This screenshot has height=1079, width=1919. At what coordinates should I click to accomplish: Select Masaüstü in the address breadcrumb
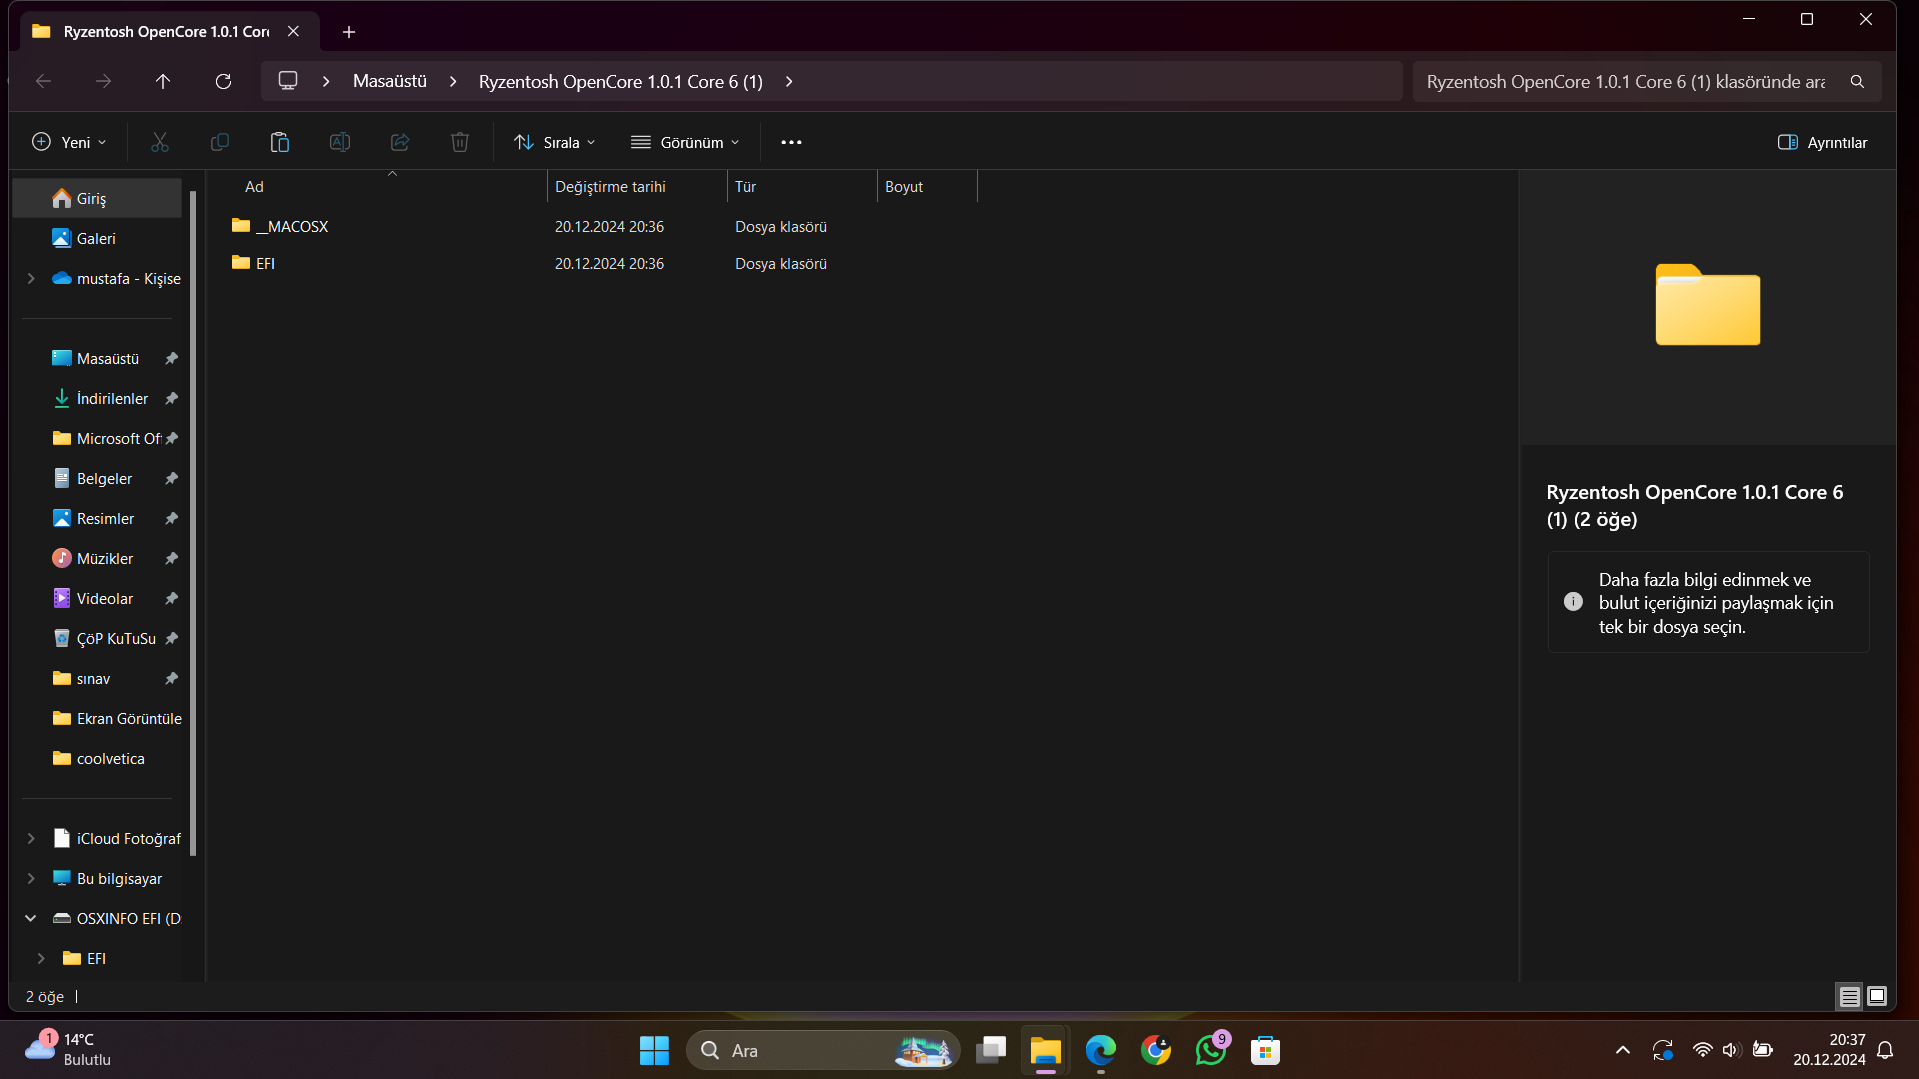(389, 81)
